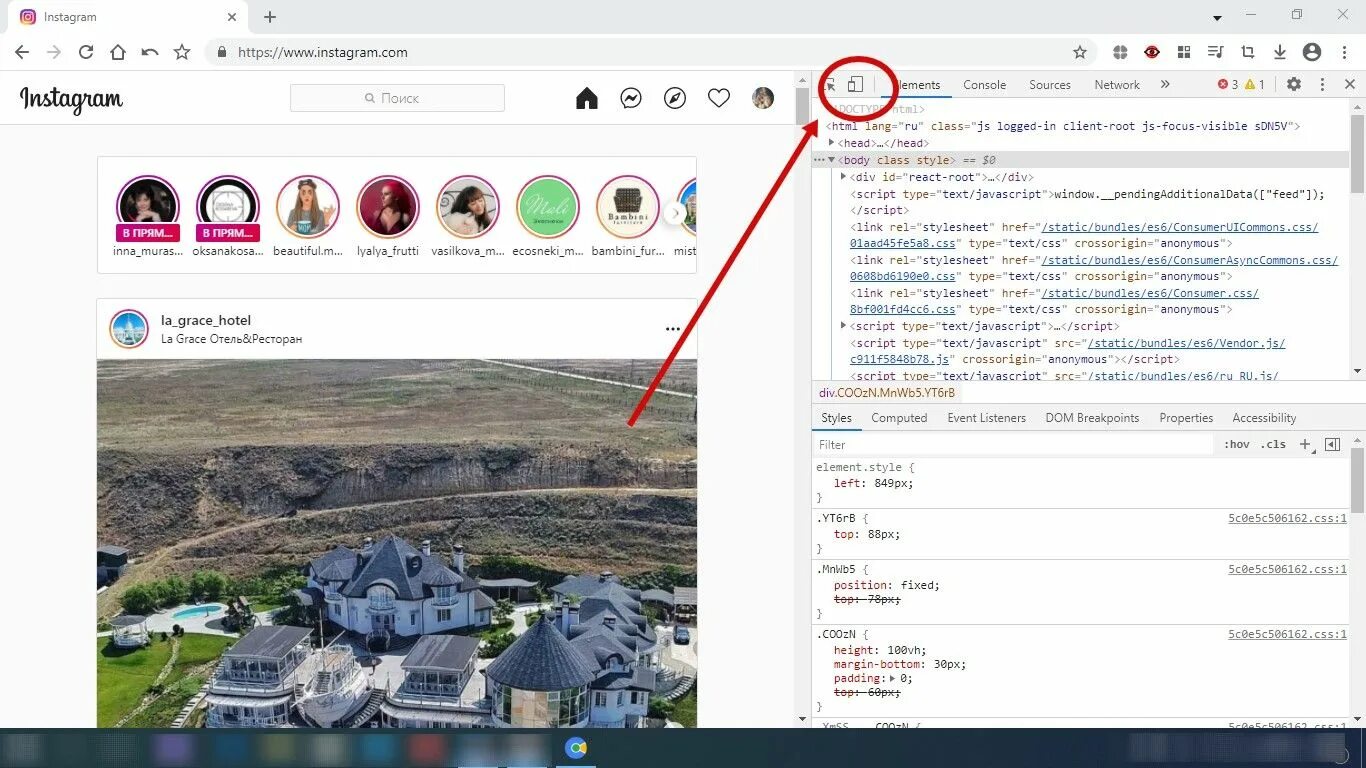This screenshot has height=768, width=1366.
Task: Open the Properties tab
Action: (1186, 418)
